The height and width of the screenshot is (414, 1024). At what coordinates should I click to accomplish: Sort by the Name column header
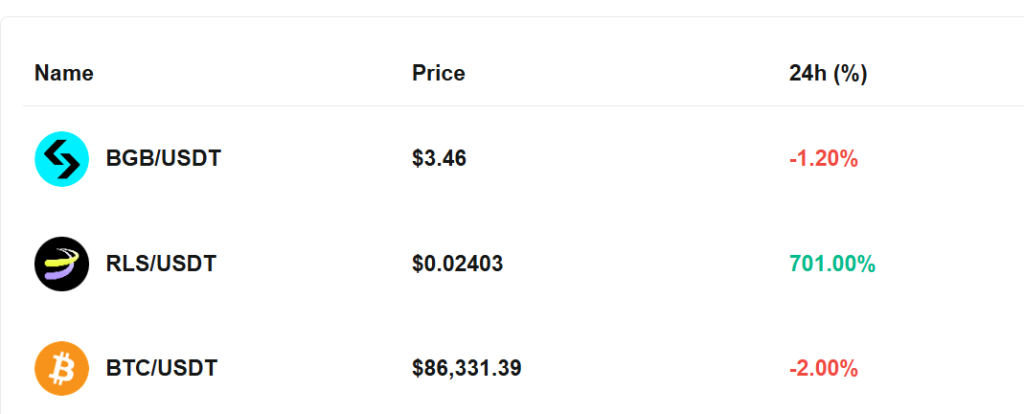[x=64, y=73]
